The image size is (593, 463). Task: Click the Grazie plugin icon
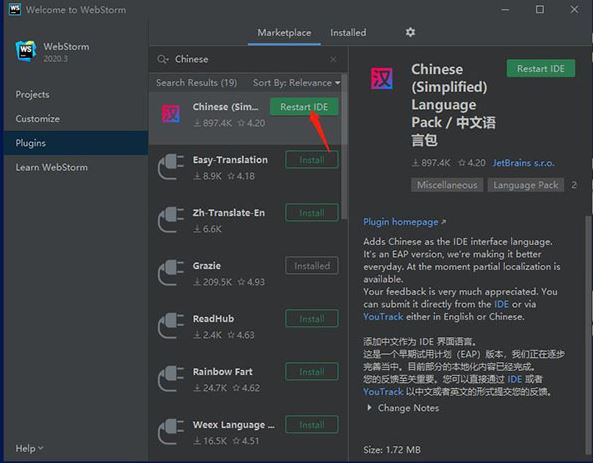click(x=171, y=273)
